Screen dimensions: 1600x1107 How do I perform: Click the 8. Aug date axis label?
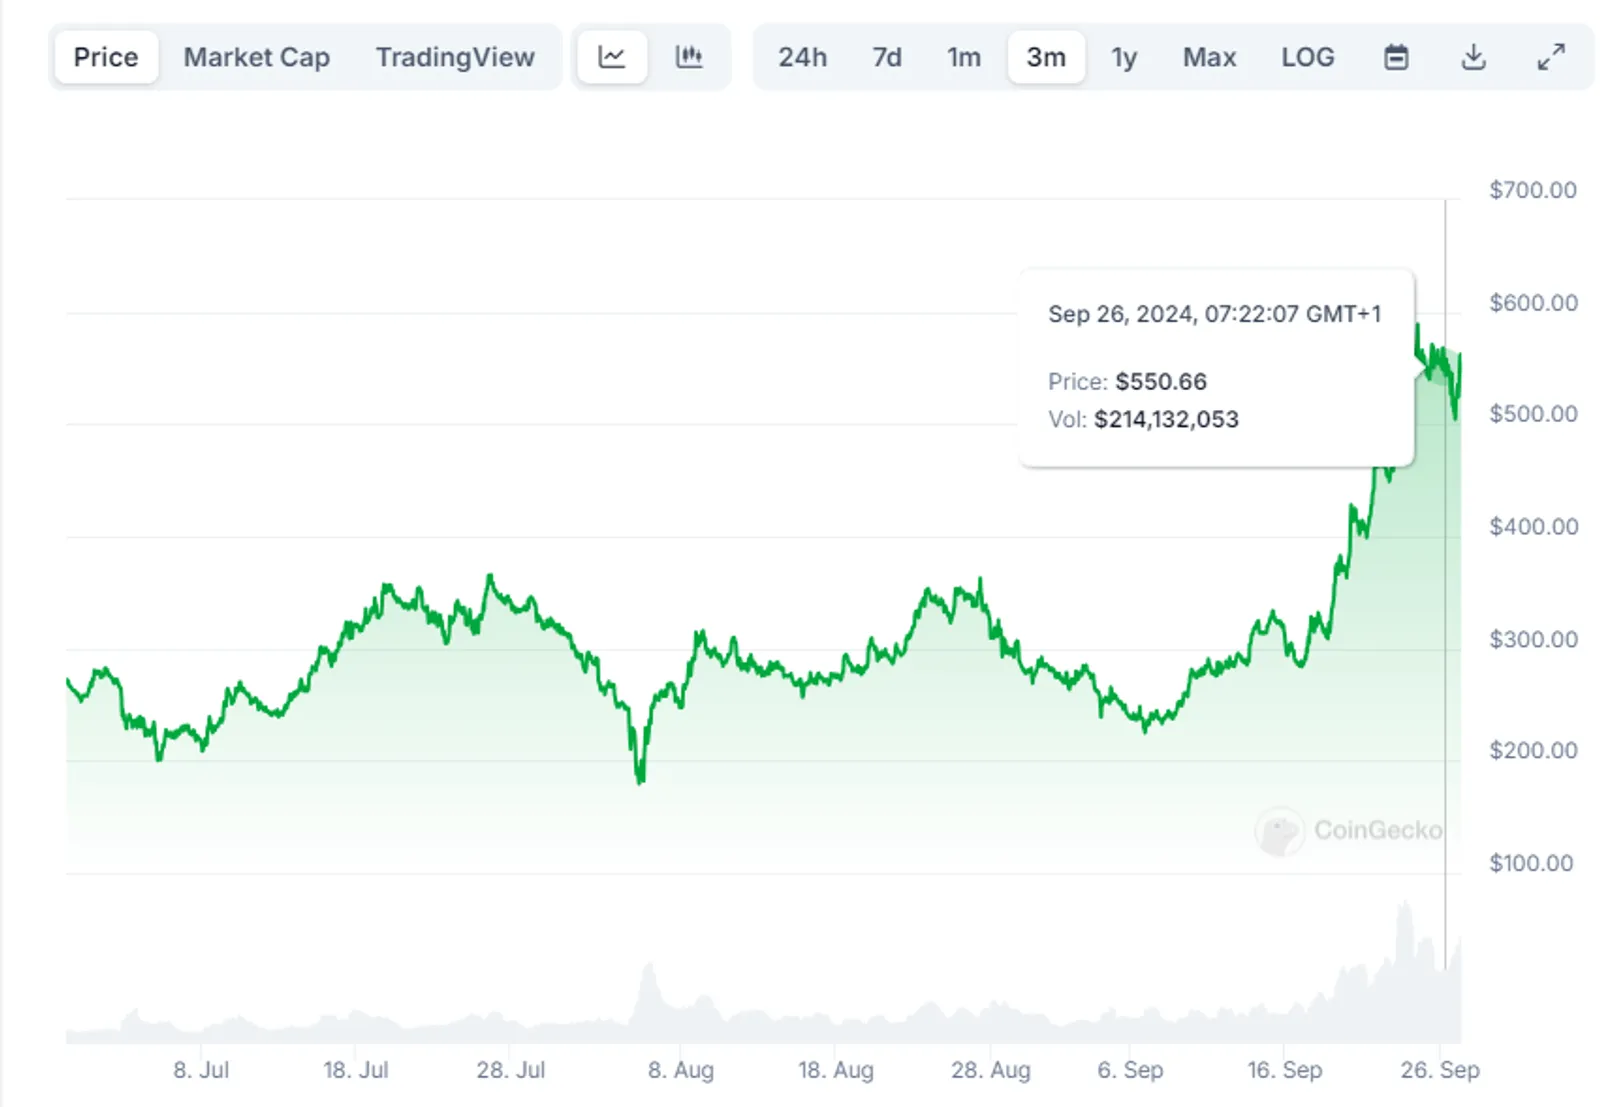pyautogui.click(x=681, y=1070)
